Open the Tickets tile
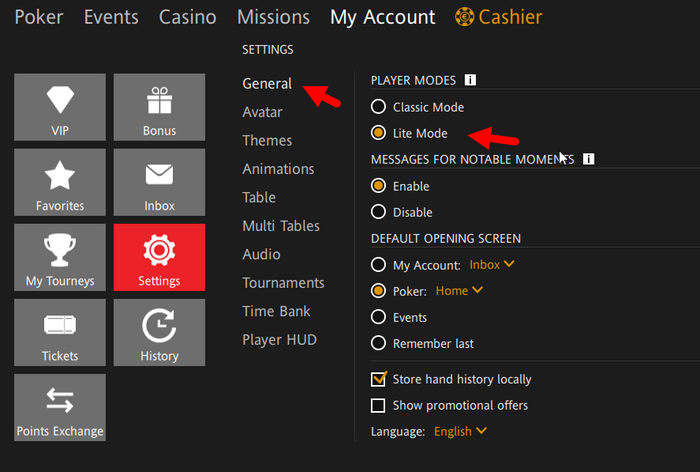Image resolution: width=700 pixels, height=472 pixels. pyautogui.click(x=60, y=332)
